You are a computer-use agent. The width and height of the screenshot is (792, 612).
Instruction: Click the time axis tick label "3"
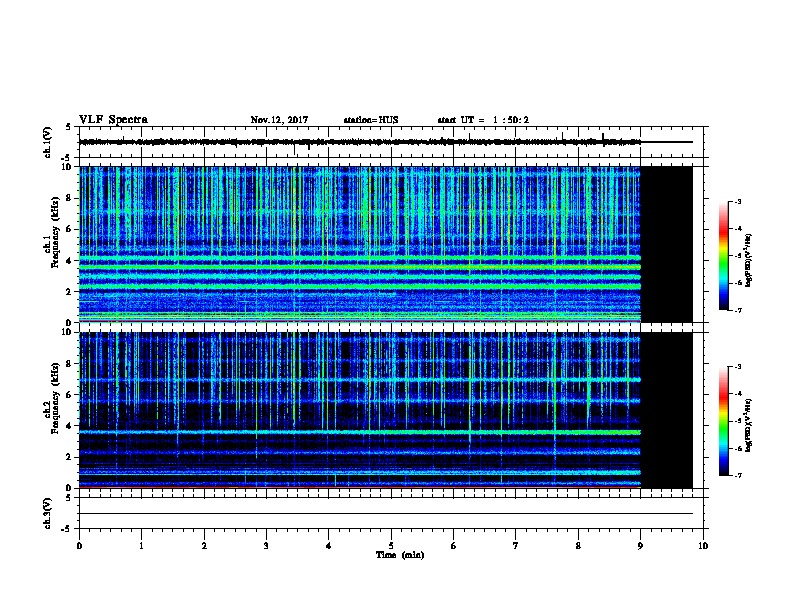tap(266, 545)
